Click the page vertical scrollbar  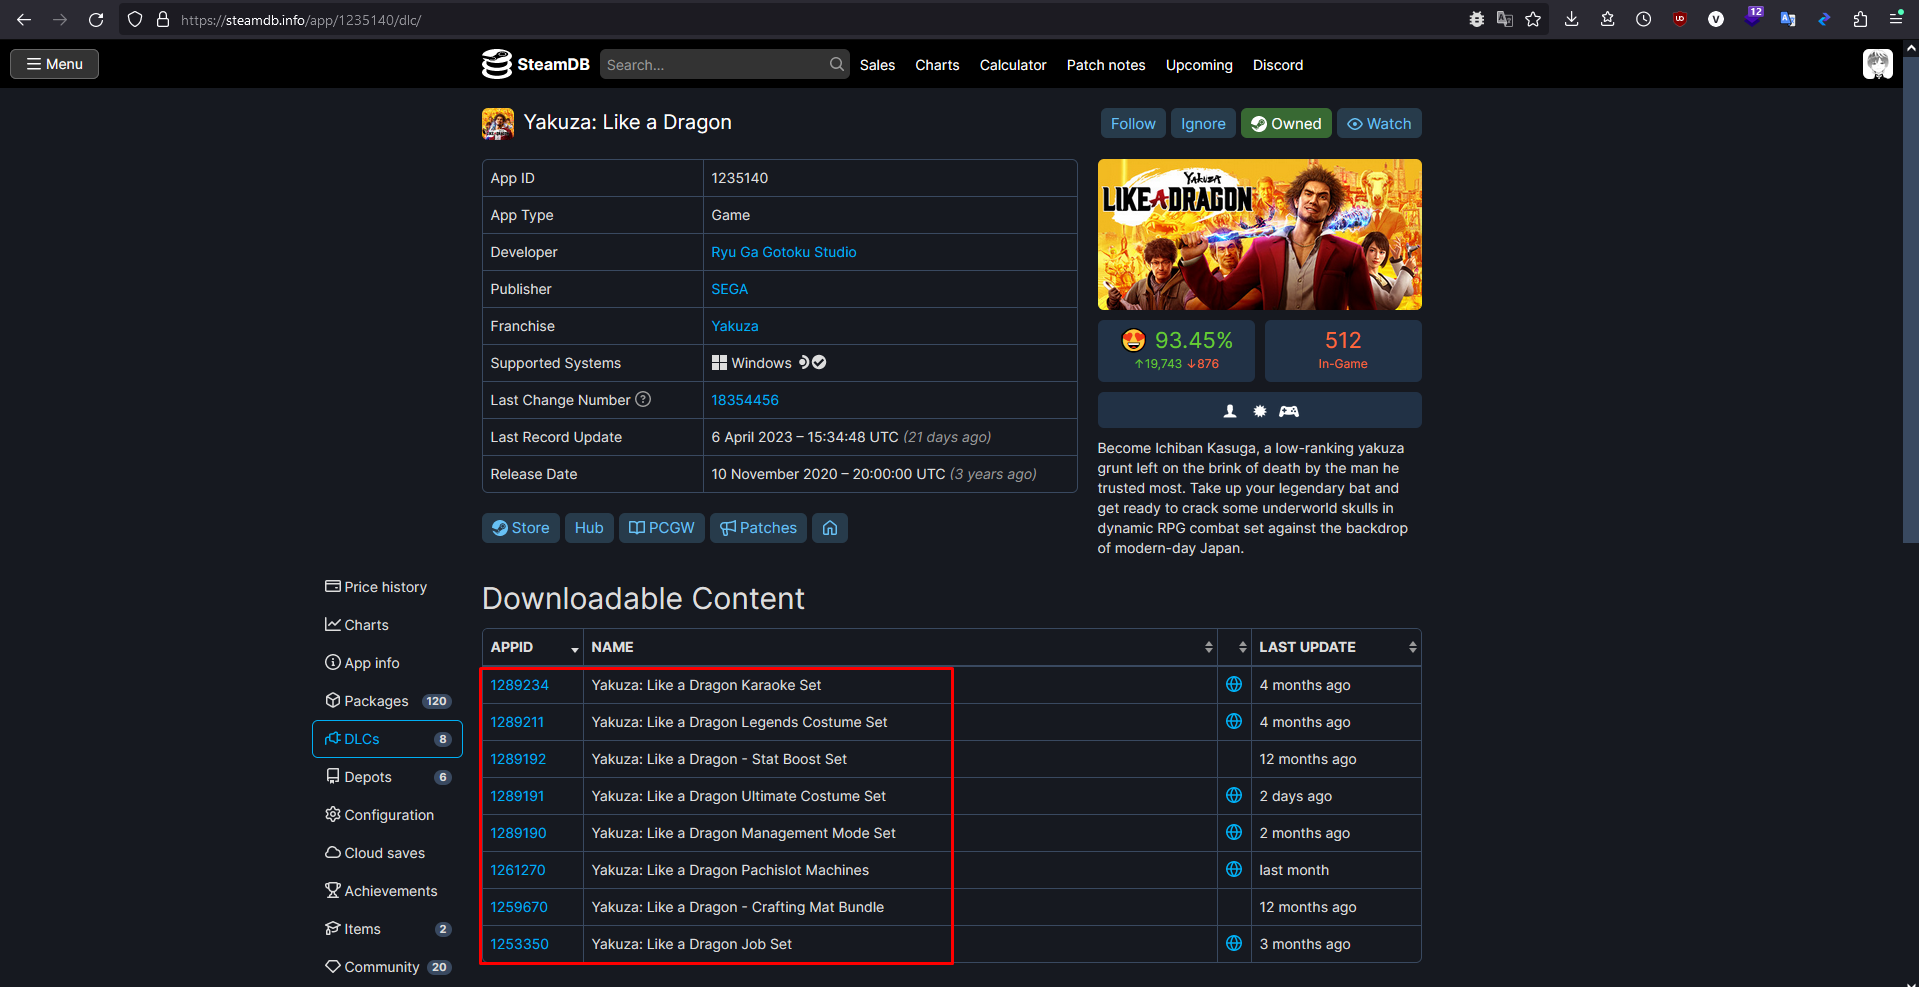click(1911, 300)
